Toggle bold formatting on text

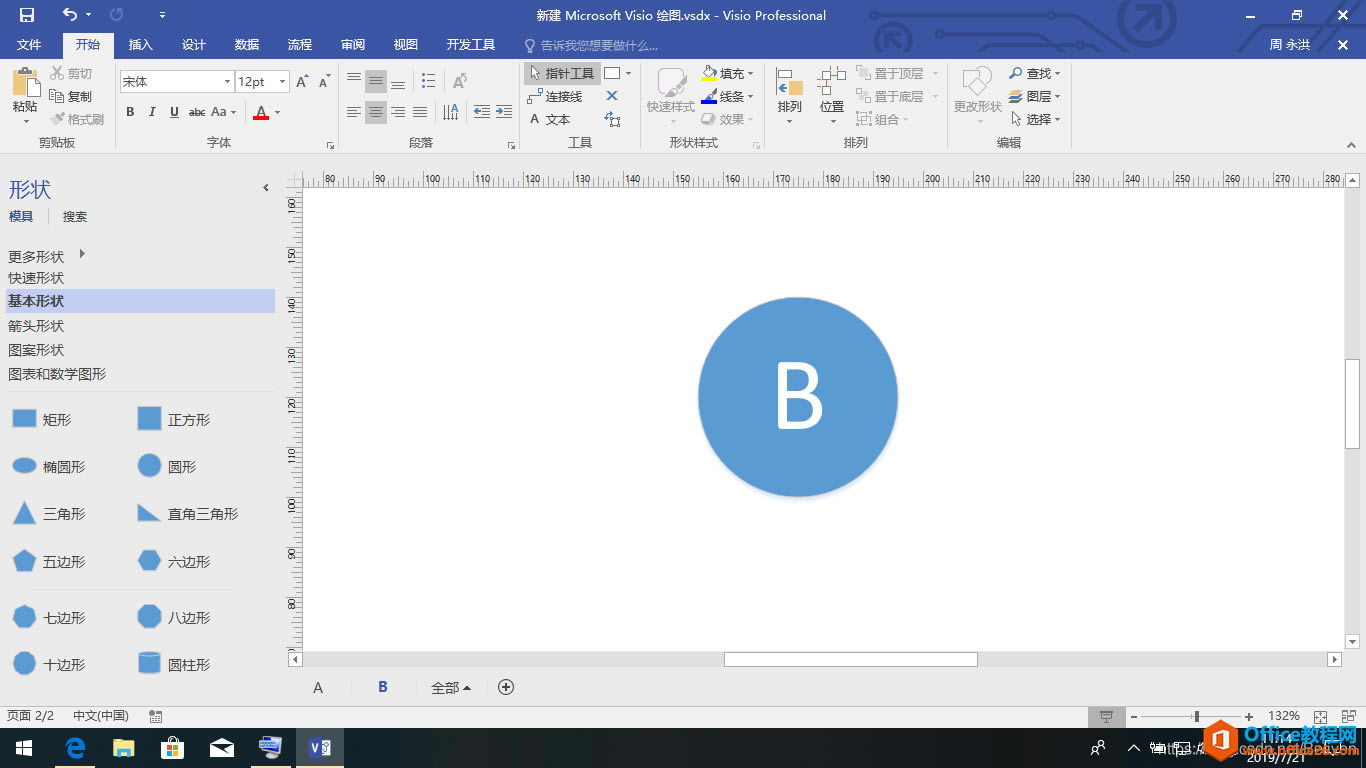click(129, 113)
